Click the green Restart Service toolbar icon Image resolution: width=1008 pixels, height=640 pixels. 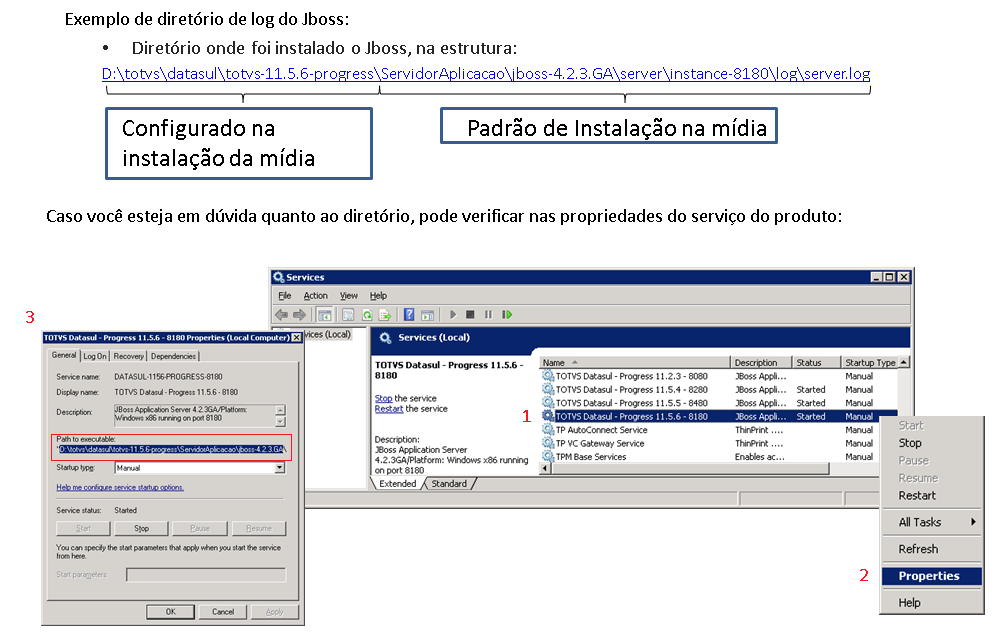(x=507, y=315)
